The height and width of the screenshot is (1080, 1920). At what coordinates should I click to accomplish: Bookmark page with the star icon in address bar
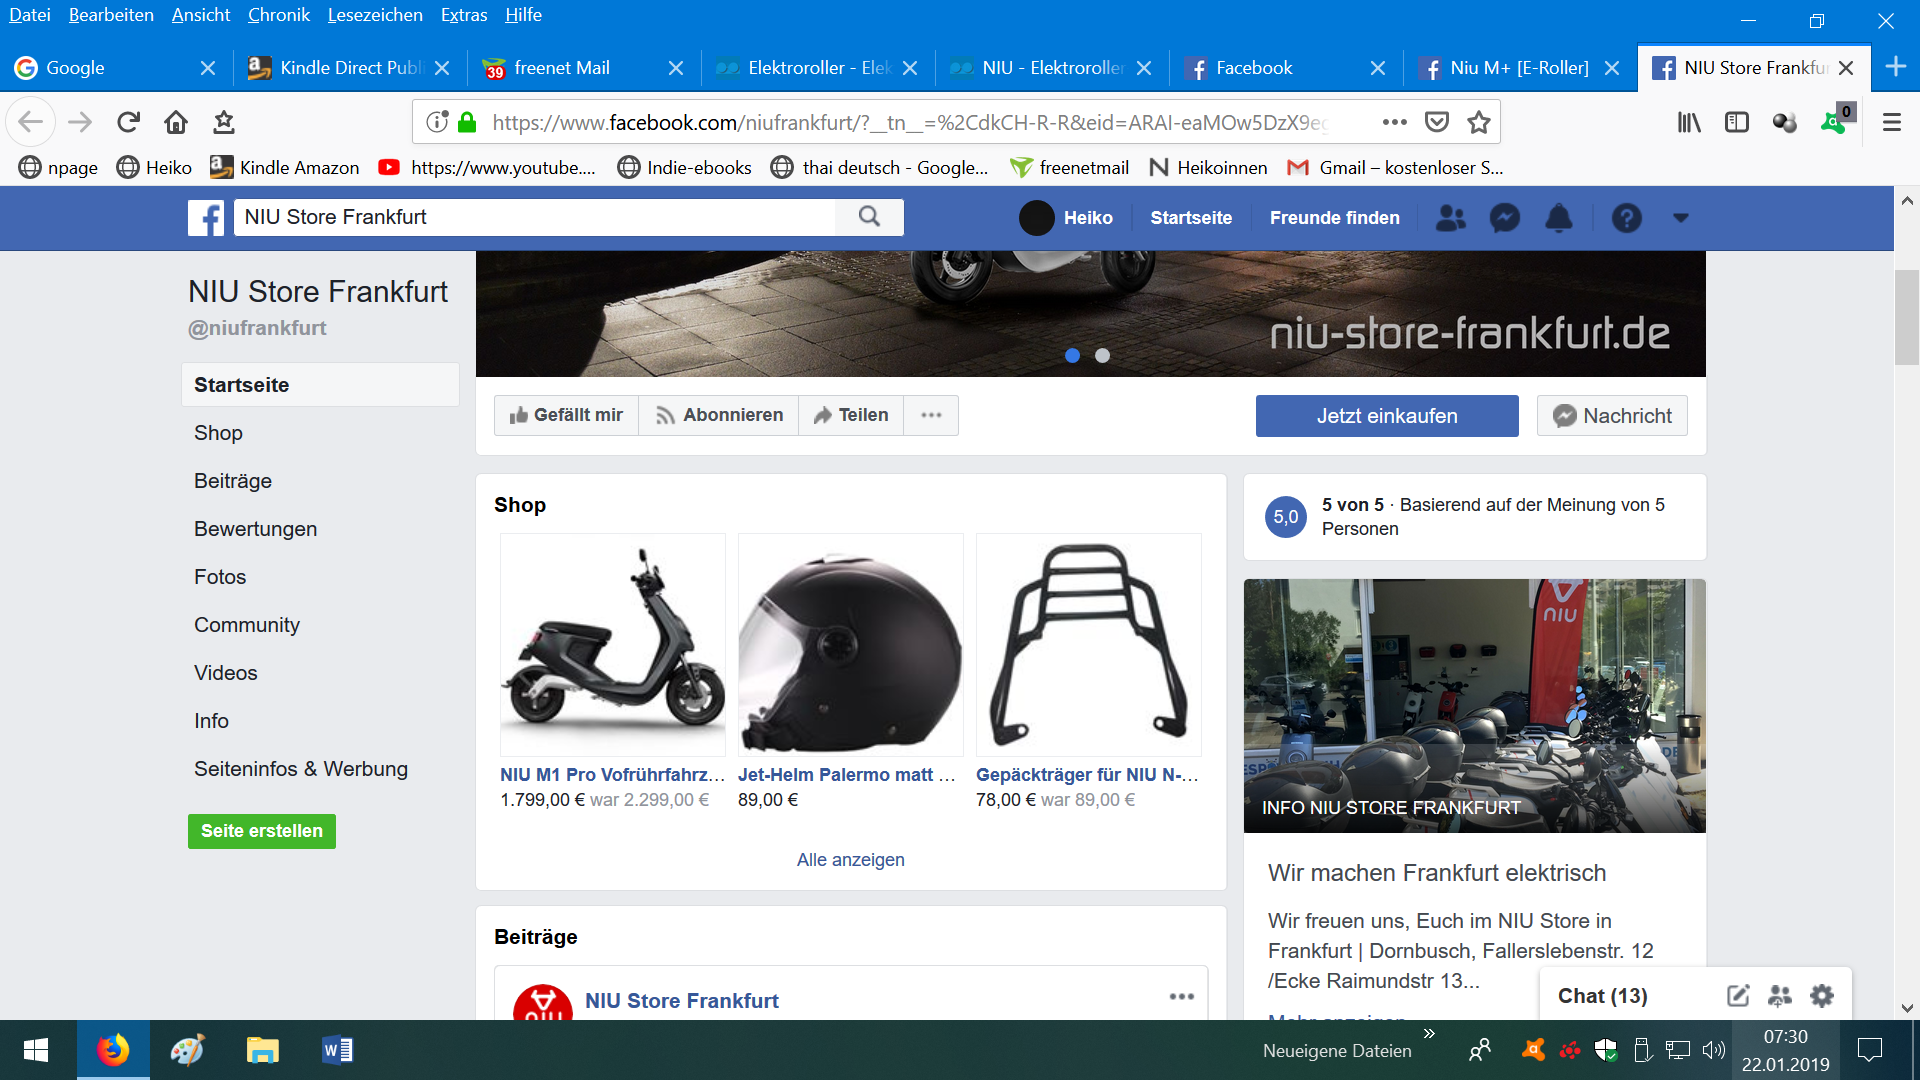point(1478,122)
